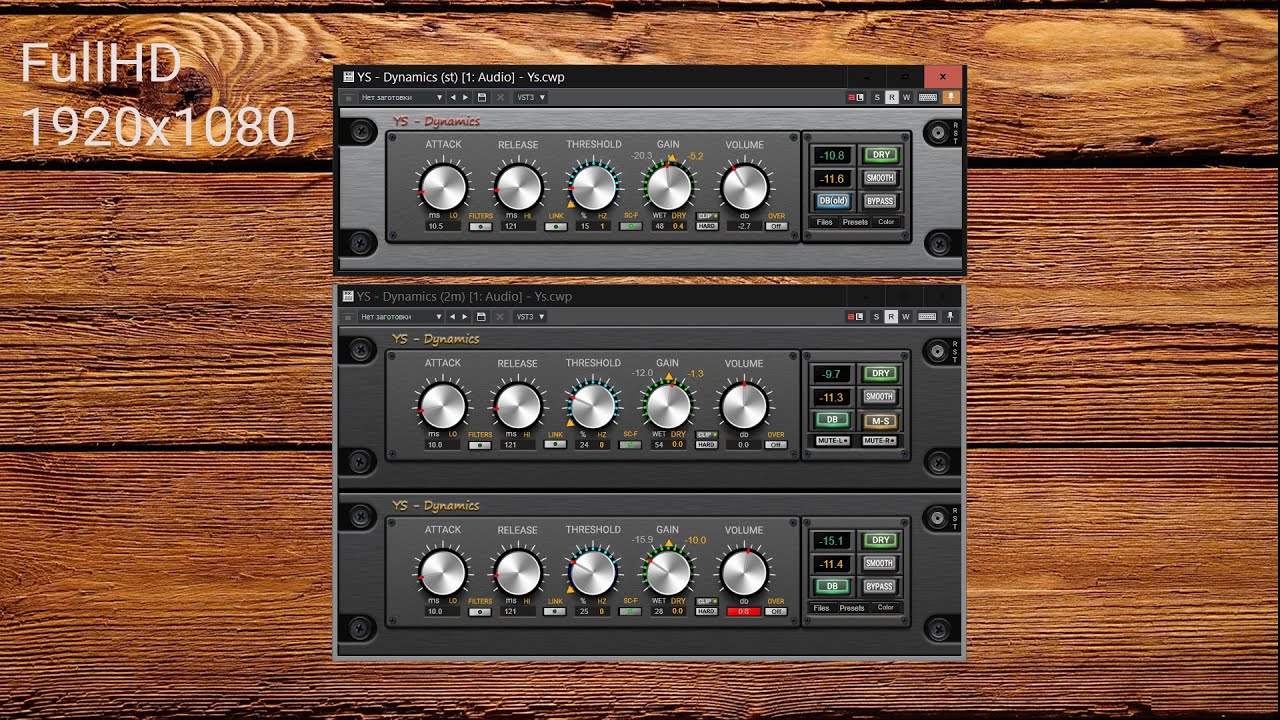Click RELEASE knob on bottom (2m) unit

(518, 573)
